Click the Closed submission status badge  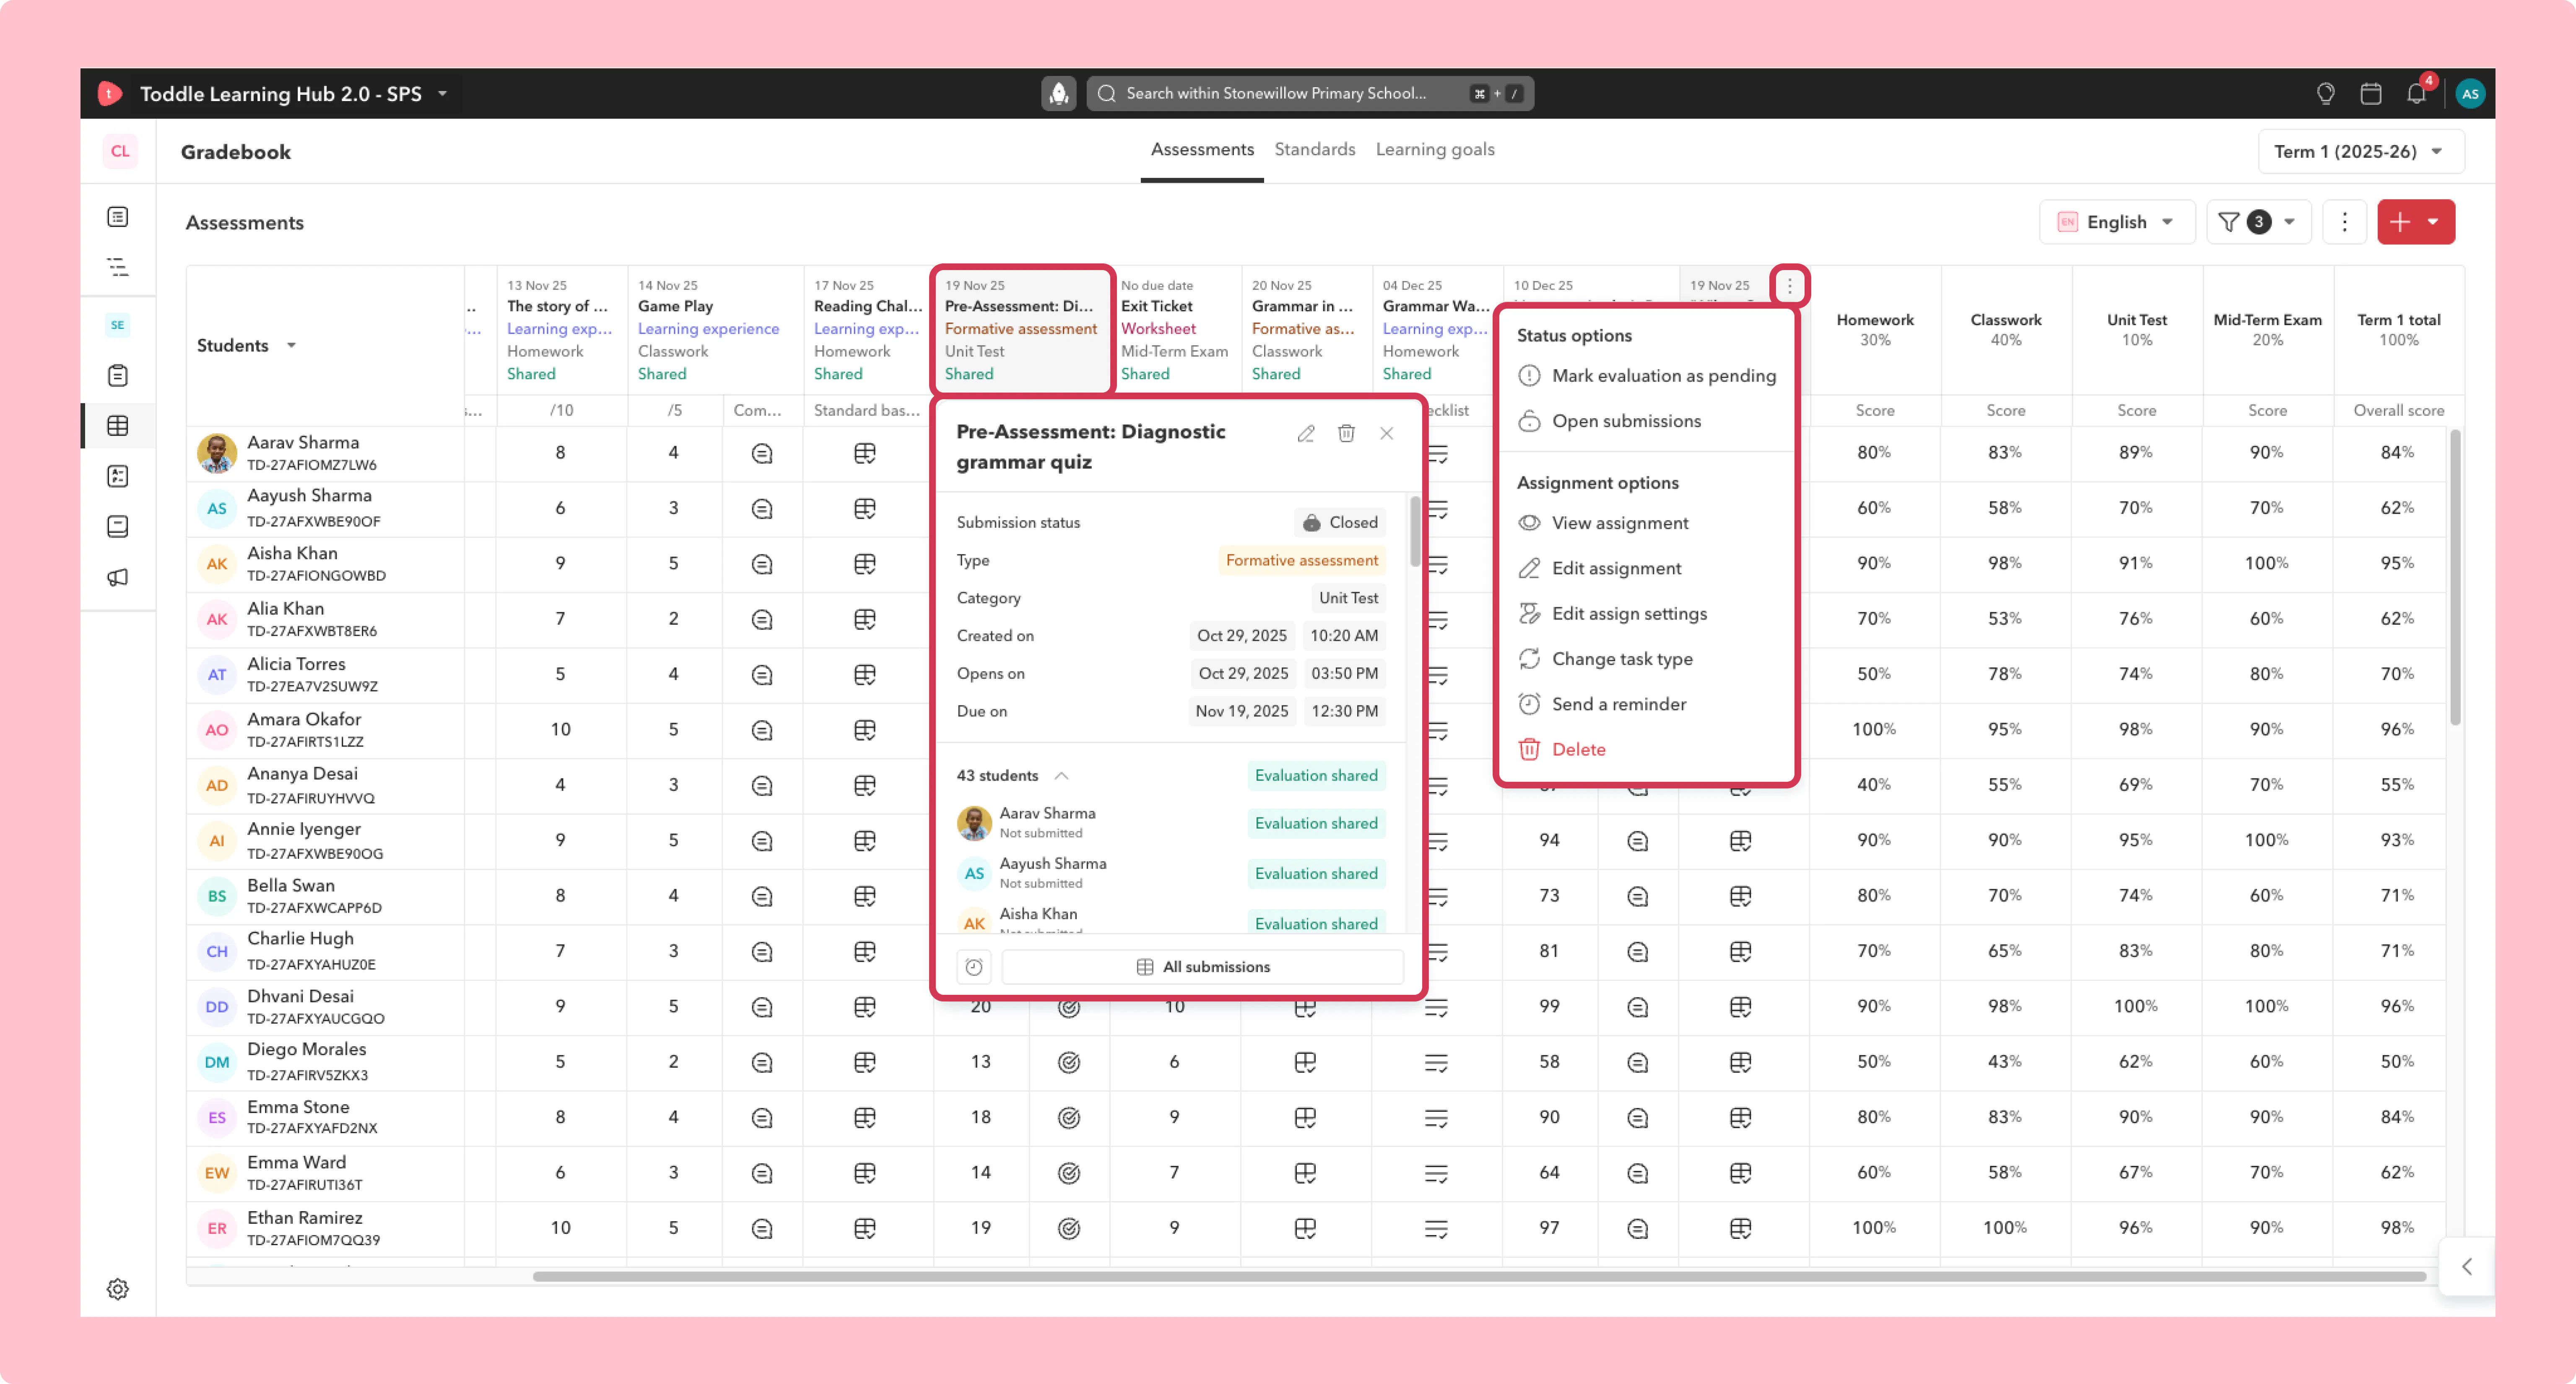1340,522
